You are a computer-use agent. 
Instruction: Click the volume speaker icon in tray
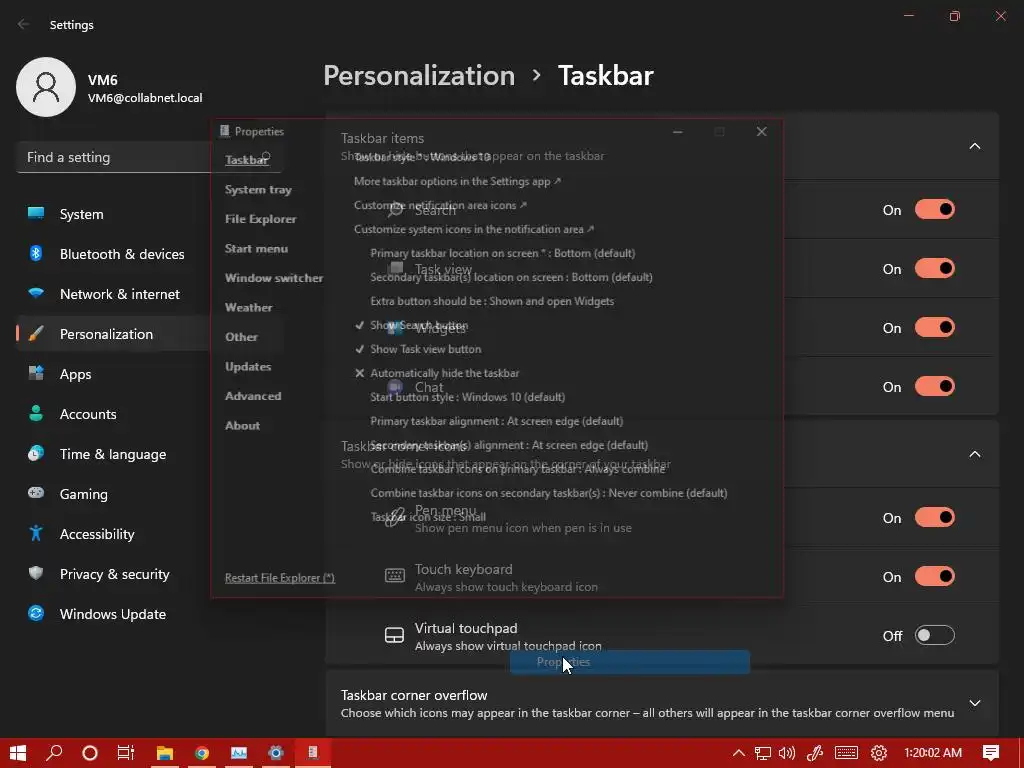pyautogui.click(x=788, y=753)
